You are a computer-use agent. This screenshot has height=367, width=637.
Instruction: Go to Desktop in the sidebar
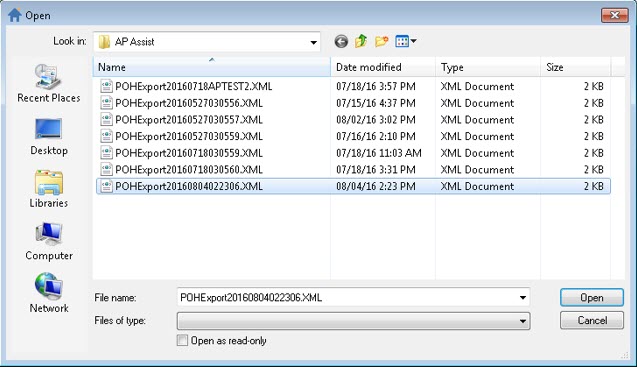pyautogui.click(x=49, y=137)
